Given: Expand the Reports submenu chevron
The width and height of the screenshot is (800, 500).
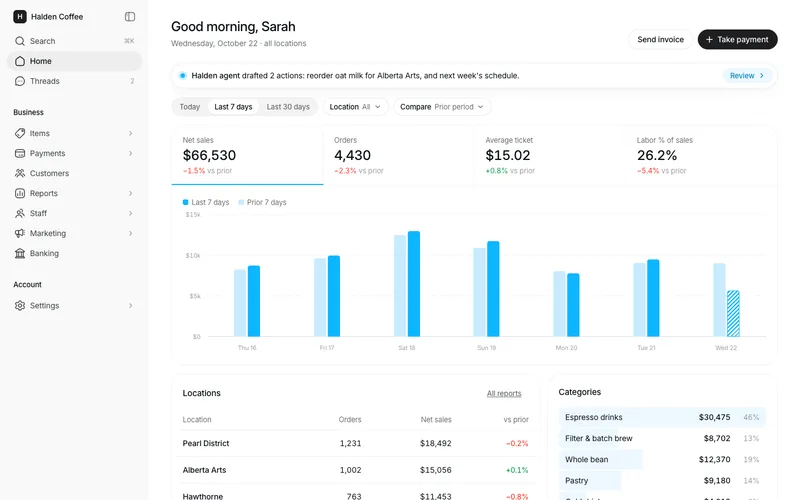Looking at the screenshot, I should (x=131, y=193).
